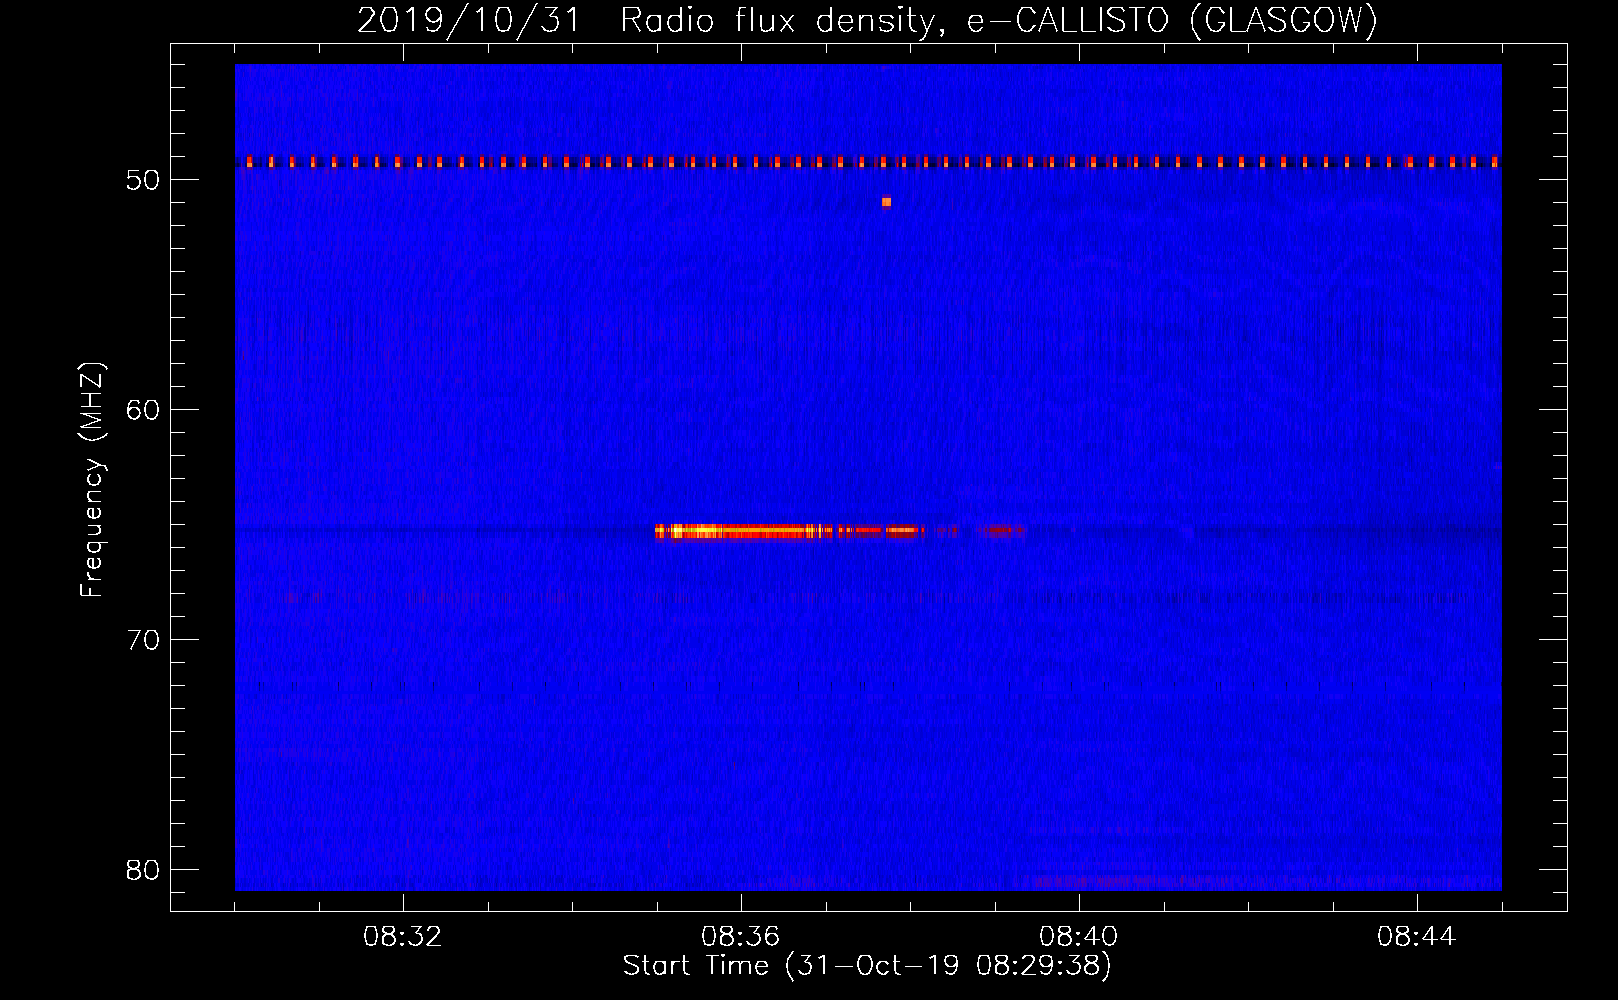Viewport: 1618px width, 1000px height.
Task: Click the 50 tick label on the frequency axis
Action: pos(144,181)
